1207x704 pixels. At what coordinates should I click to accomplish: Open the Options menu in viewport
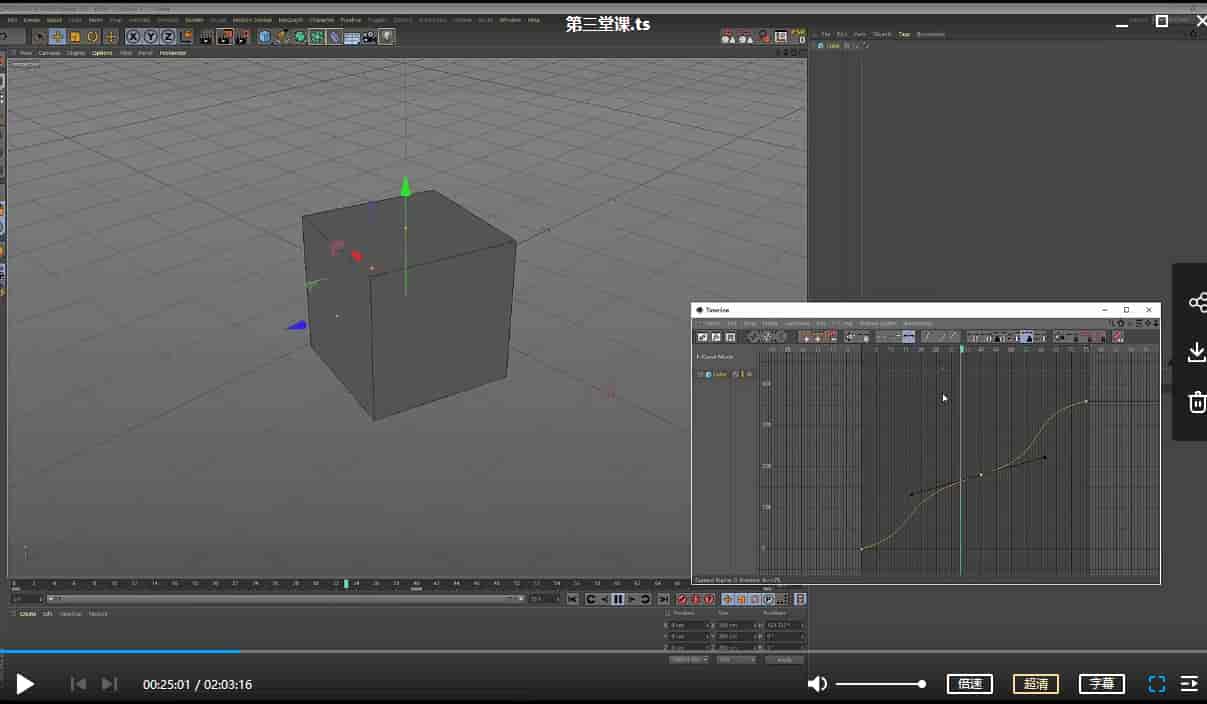point(102,53)
